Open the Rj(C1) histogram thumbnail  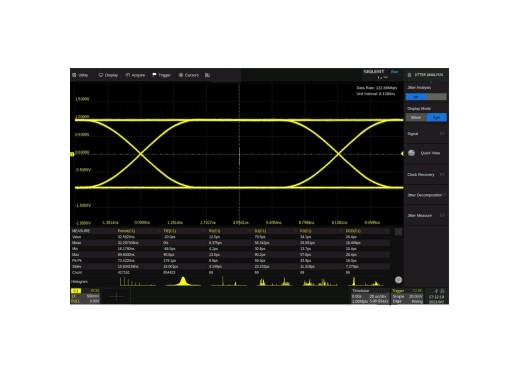coord(229,281)
